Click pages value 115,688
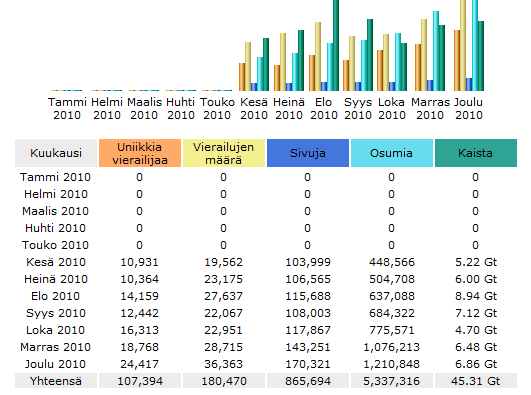The image size is (531, 395). tap(307, 296)
